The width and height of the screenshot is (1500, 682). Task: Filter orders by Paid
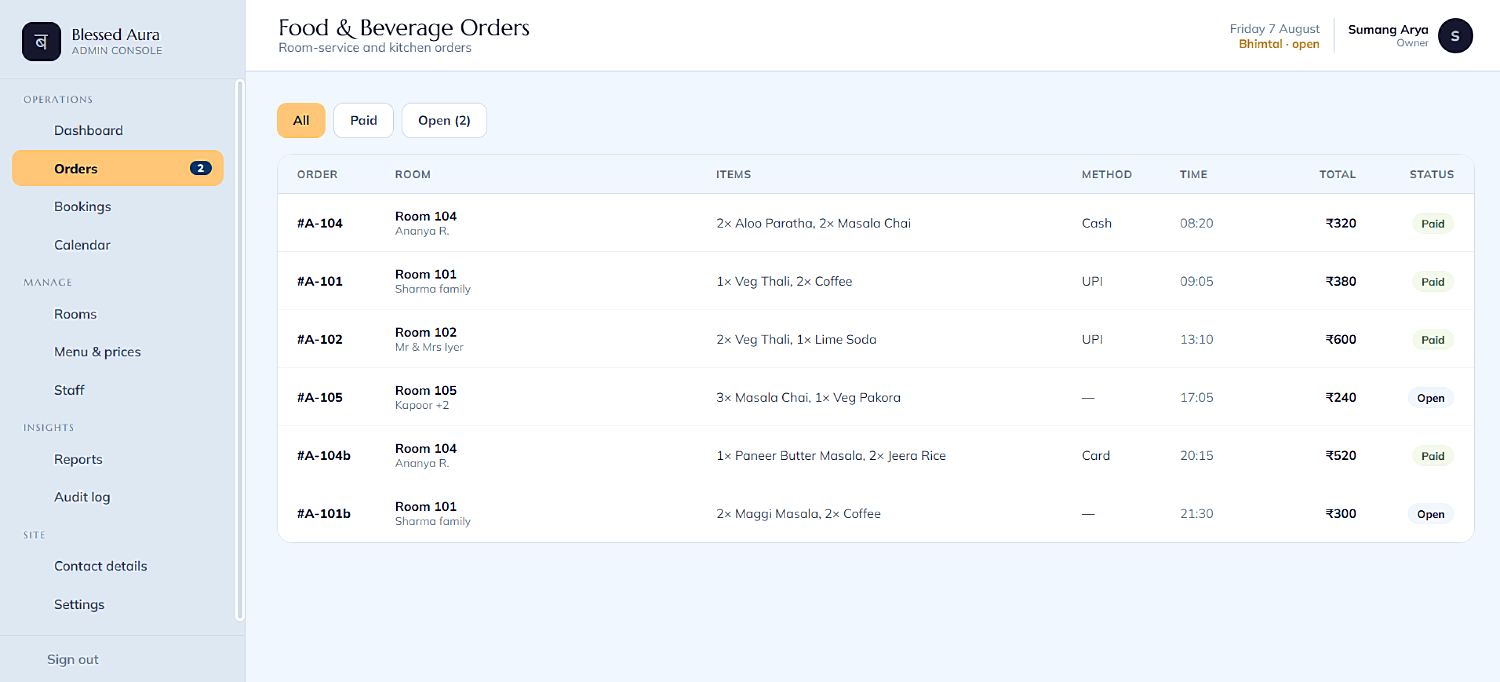(364, 121)
